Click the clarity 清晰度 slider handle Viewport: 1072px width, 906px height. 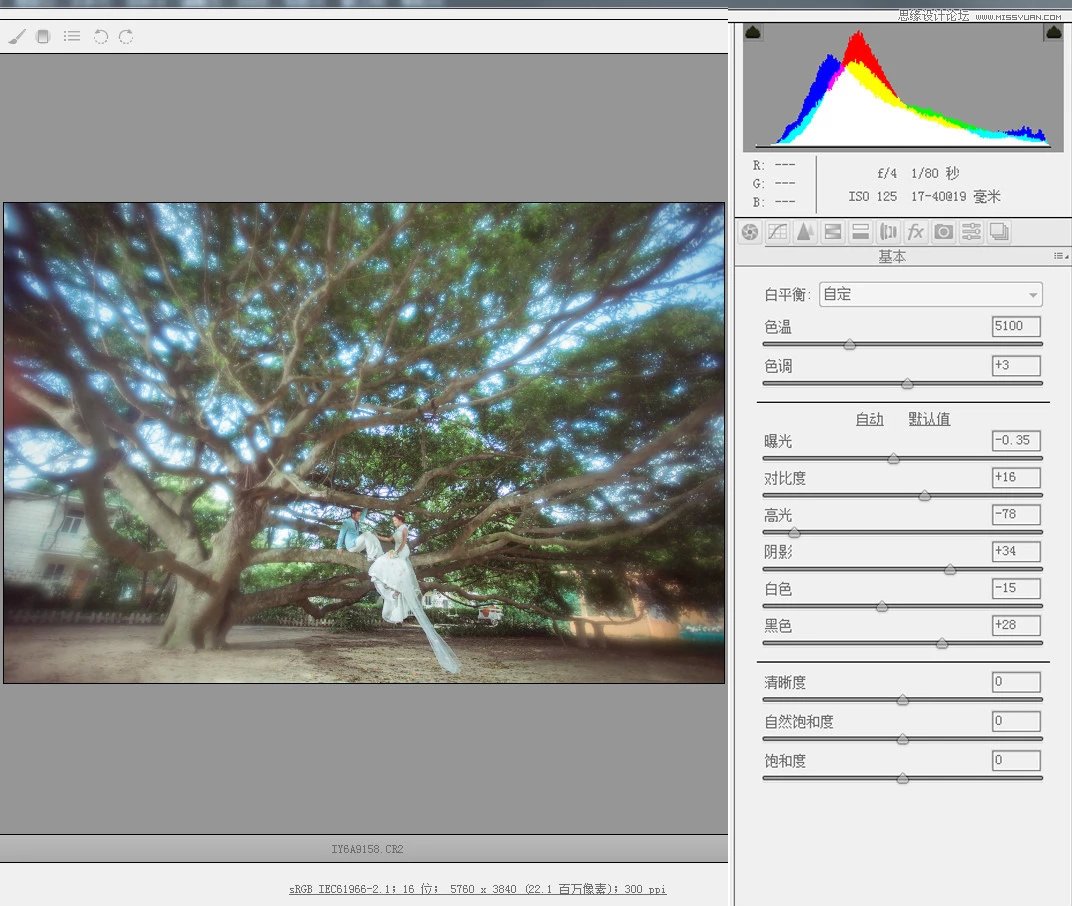pyautogui.click(x=902, y=700)
